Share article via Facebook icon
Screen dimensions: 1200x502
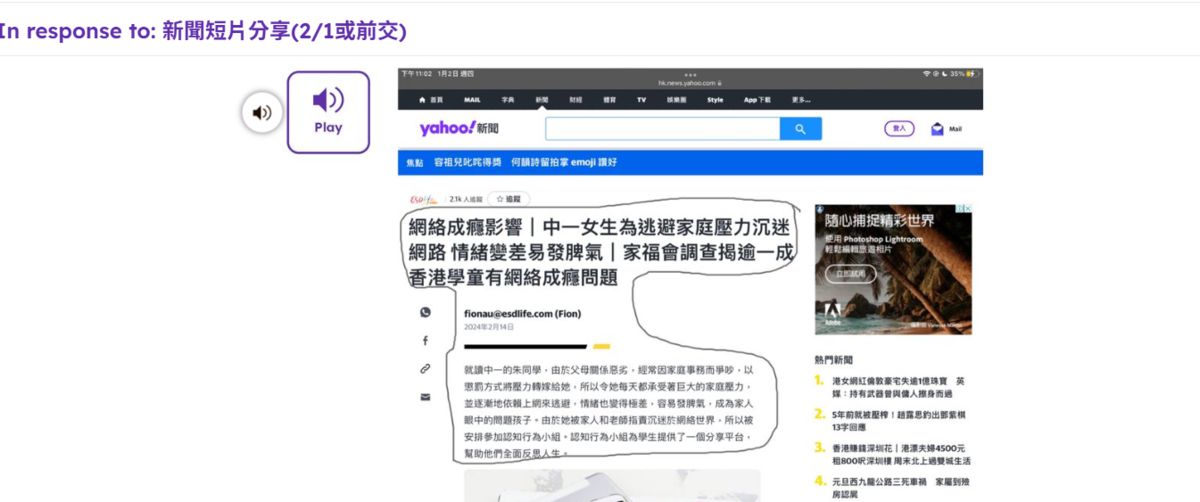pos(425,341)
